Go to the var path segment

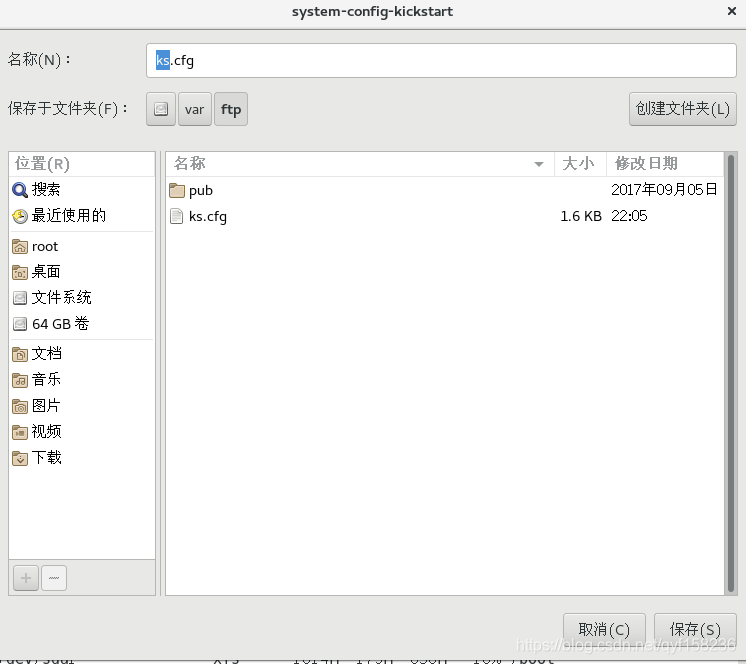point(195,109)
